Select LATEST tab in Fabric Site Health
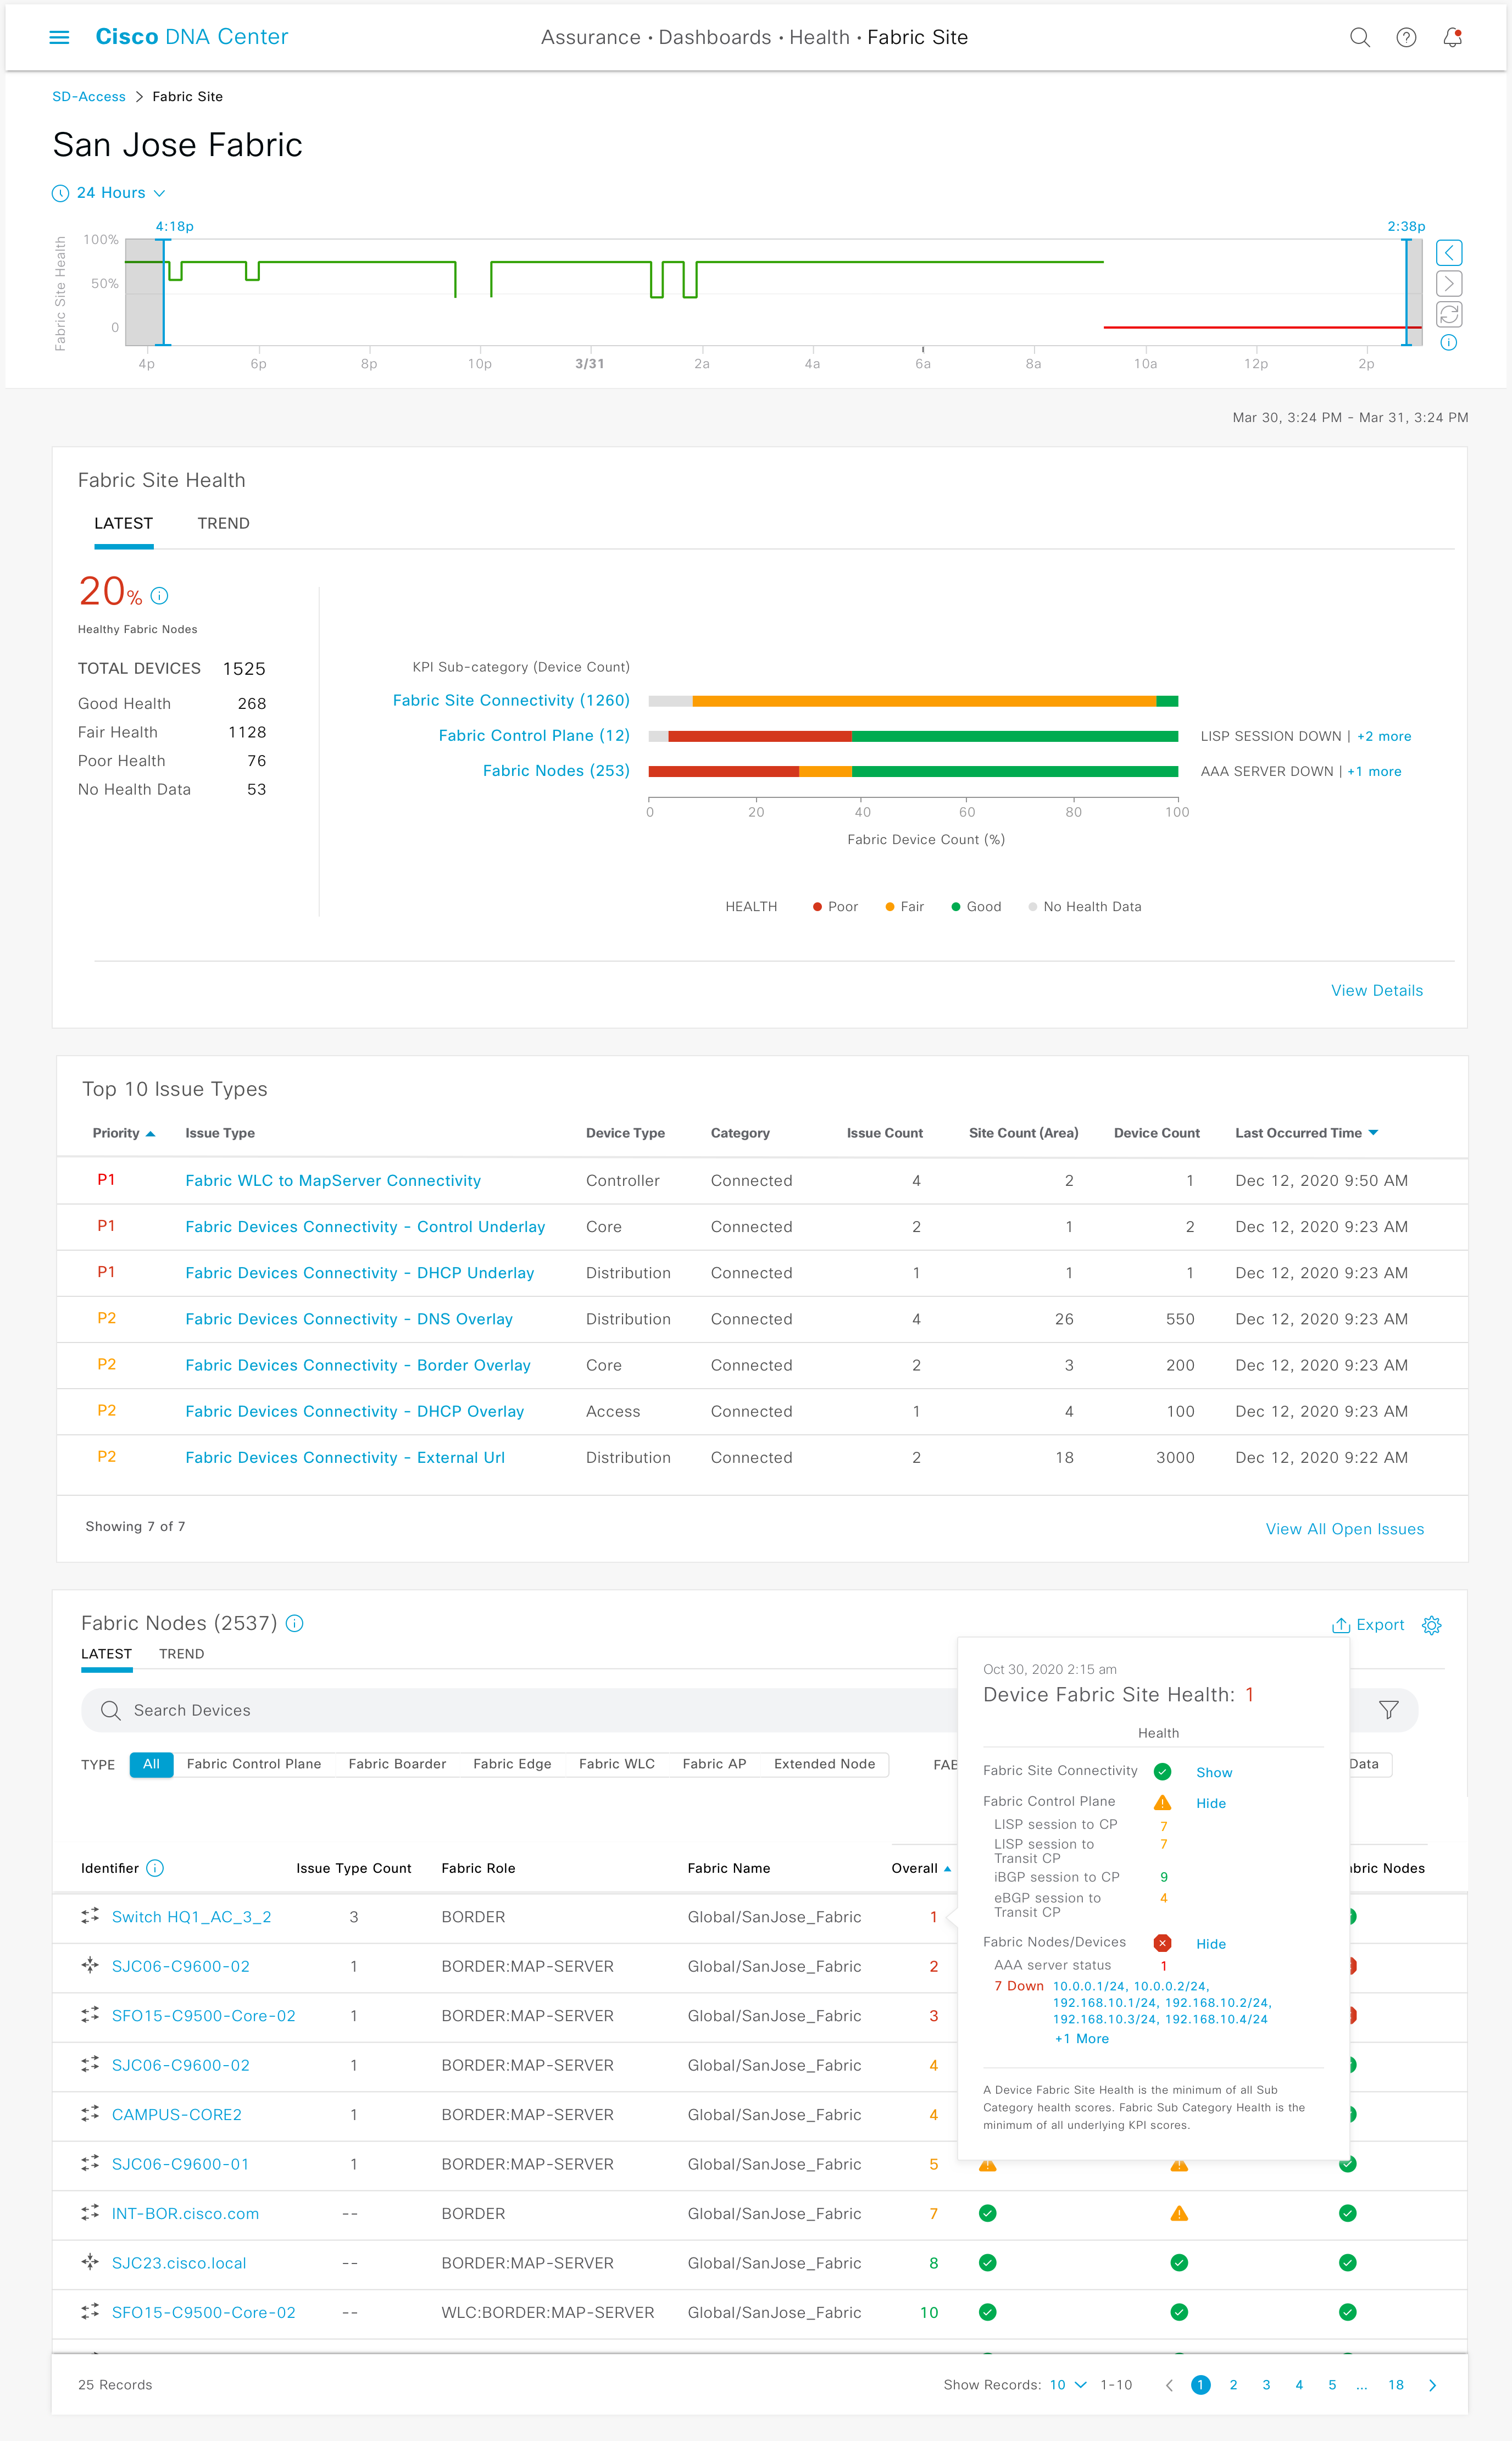The height and width of the screenshot is (2441, 1512). pyautogui.click(x=123, y=523)
